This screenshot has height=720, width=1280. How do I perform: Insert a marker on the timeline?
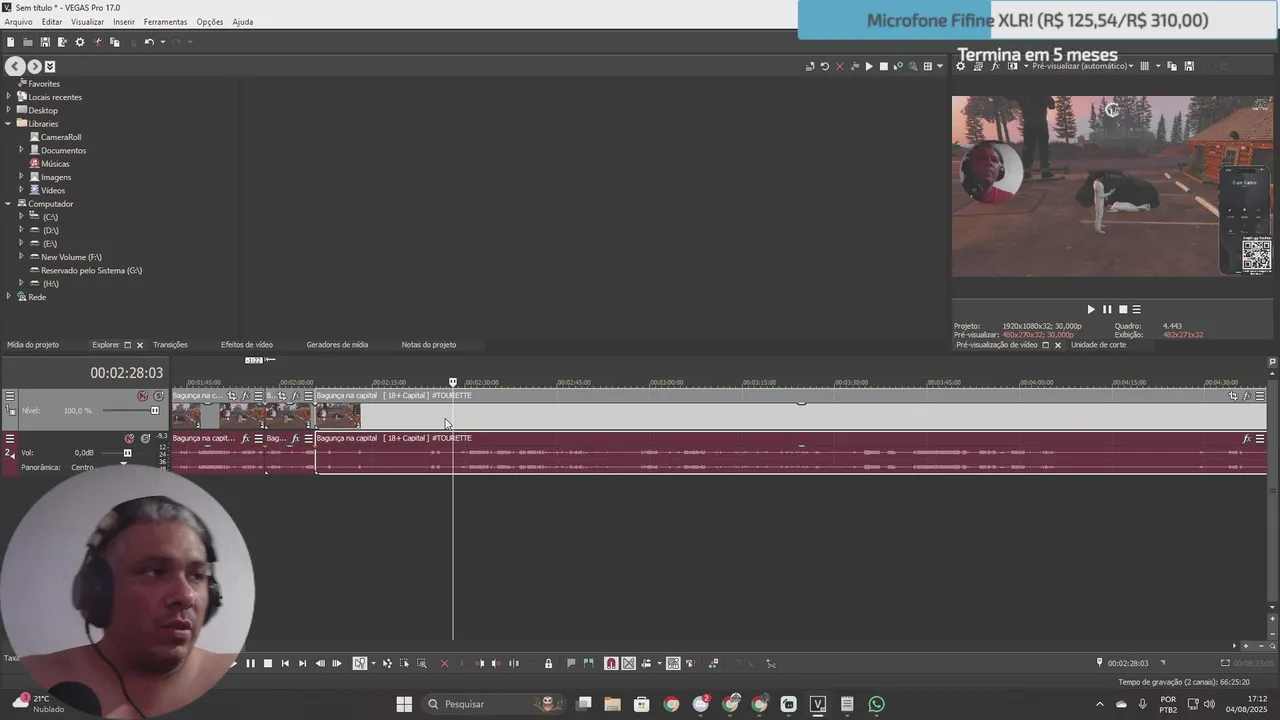click(x=571, y=663)
